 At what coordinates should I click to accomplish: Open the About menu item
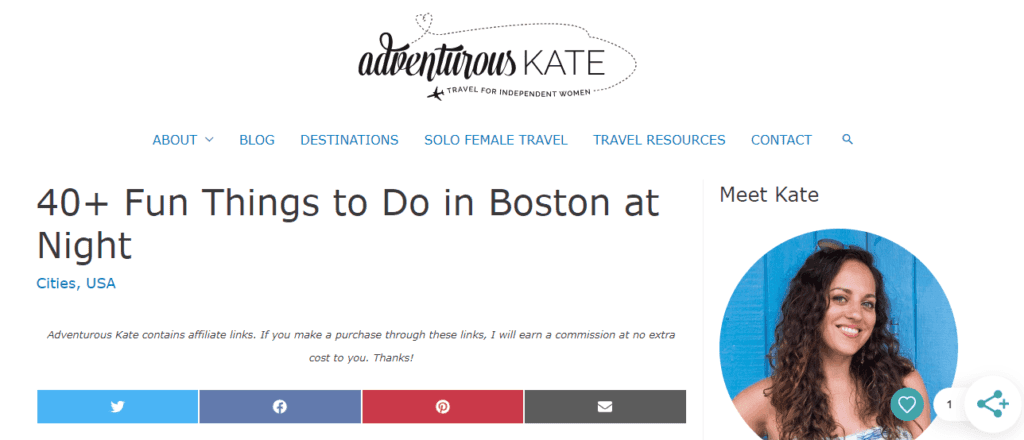[x=174, y=140]
